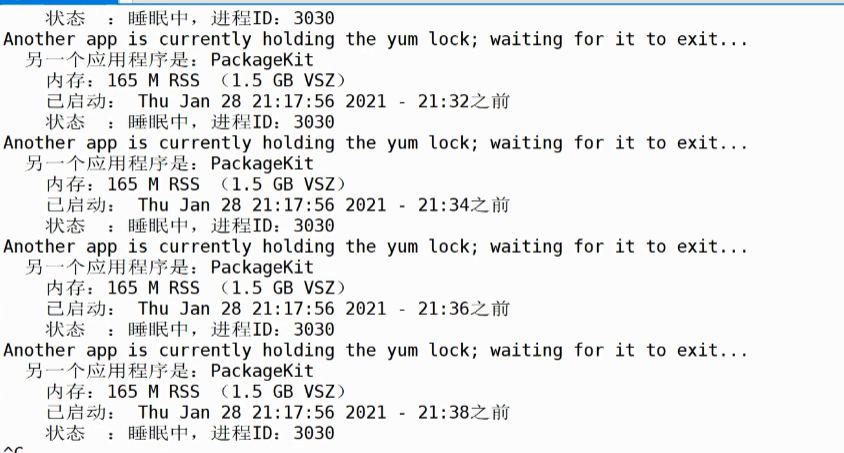The width and height of the screenshot is (844, 453).
Task: Click the second 内存 165 M RSS line
Action: (196, 184)
